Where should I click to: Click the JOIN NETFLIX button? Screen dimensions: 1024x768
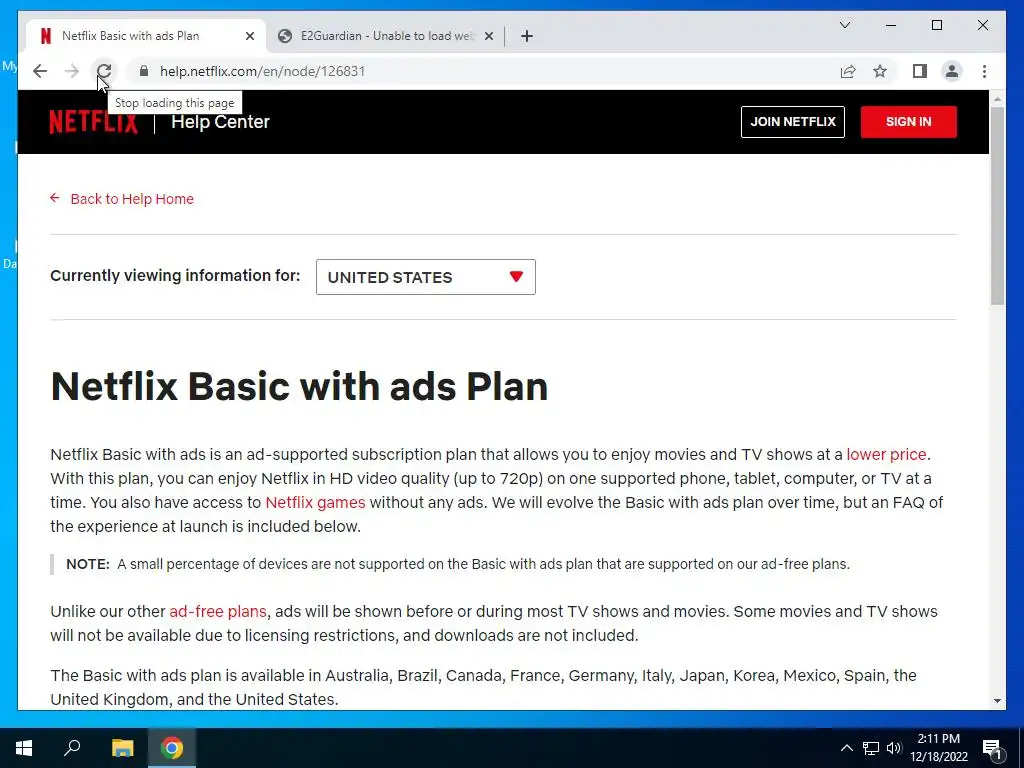point(792,122)
